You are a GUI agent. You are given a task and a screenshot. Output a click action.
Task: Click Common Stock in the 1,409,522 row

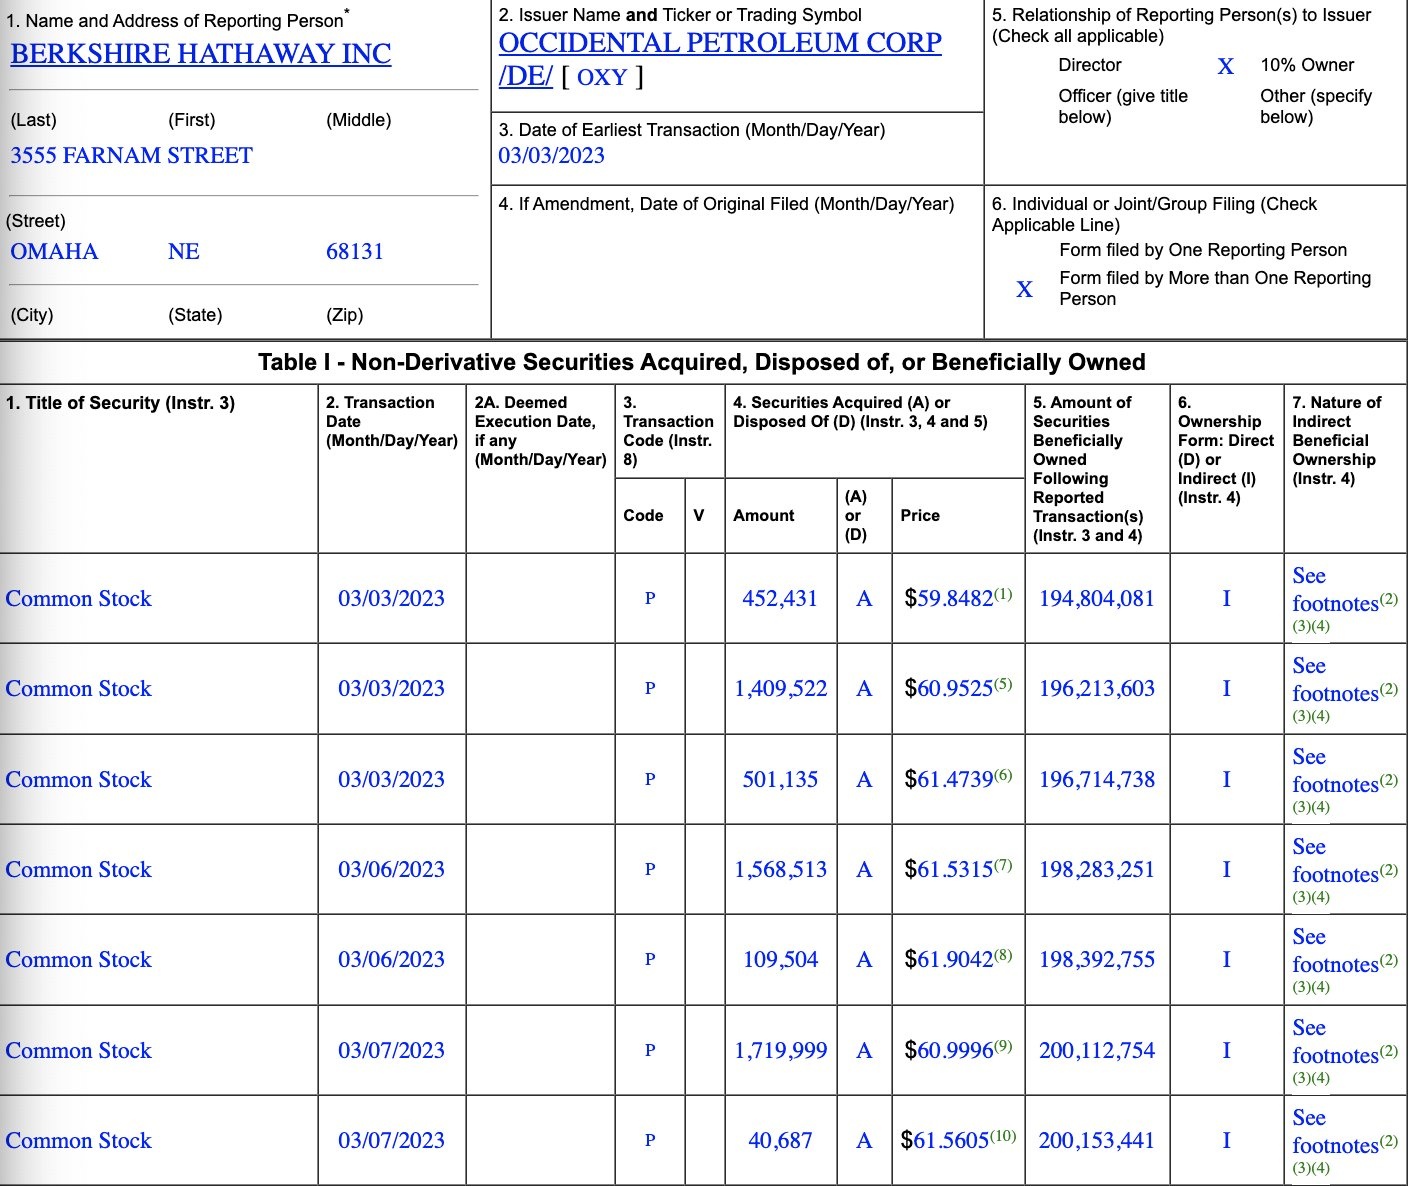pos(78,689)
